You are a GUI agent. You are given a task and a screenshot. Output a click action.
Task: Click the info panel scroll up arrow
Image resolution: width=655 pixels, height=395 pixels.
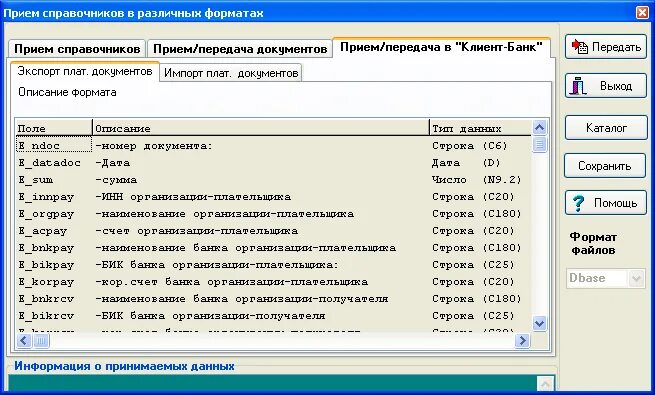coord(546,383)
